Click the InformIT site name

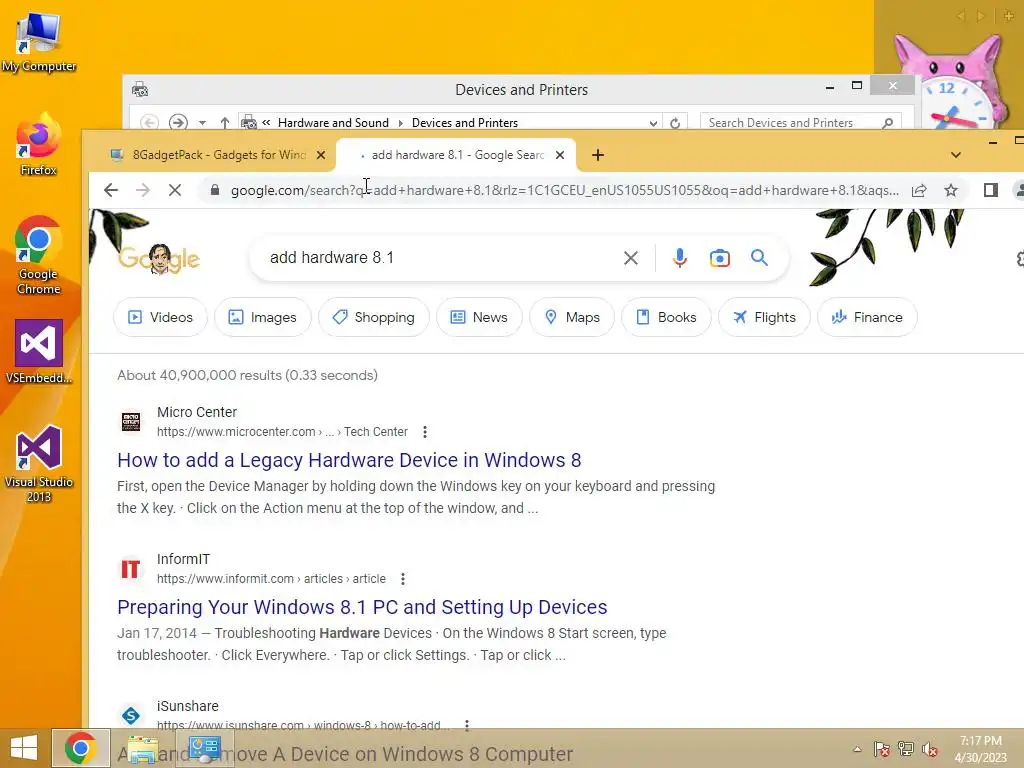coord(184,559)
